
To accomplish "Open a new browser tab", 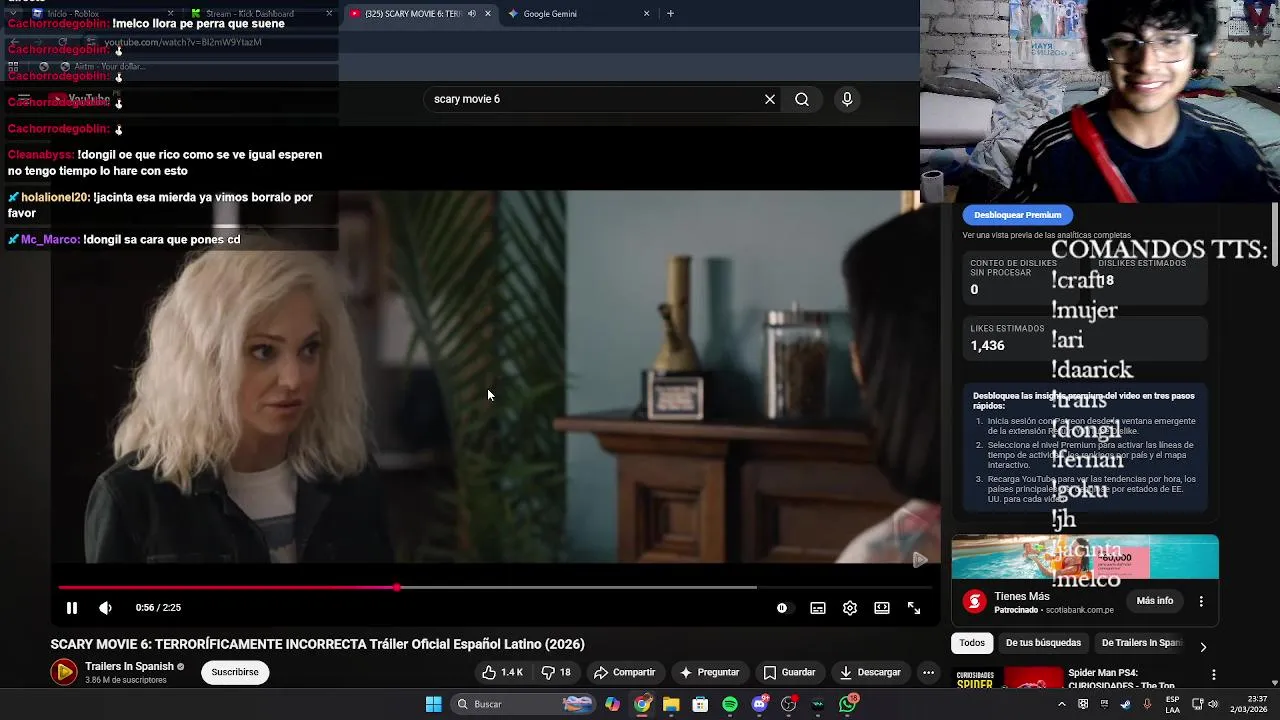I will (x=670, y=14).
